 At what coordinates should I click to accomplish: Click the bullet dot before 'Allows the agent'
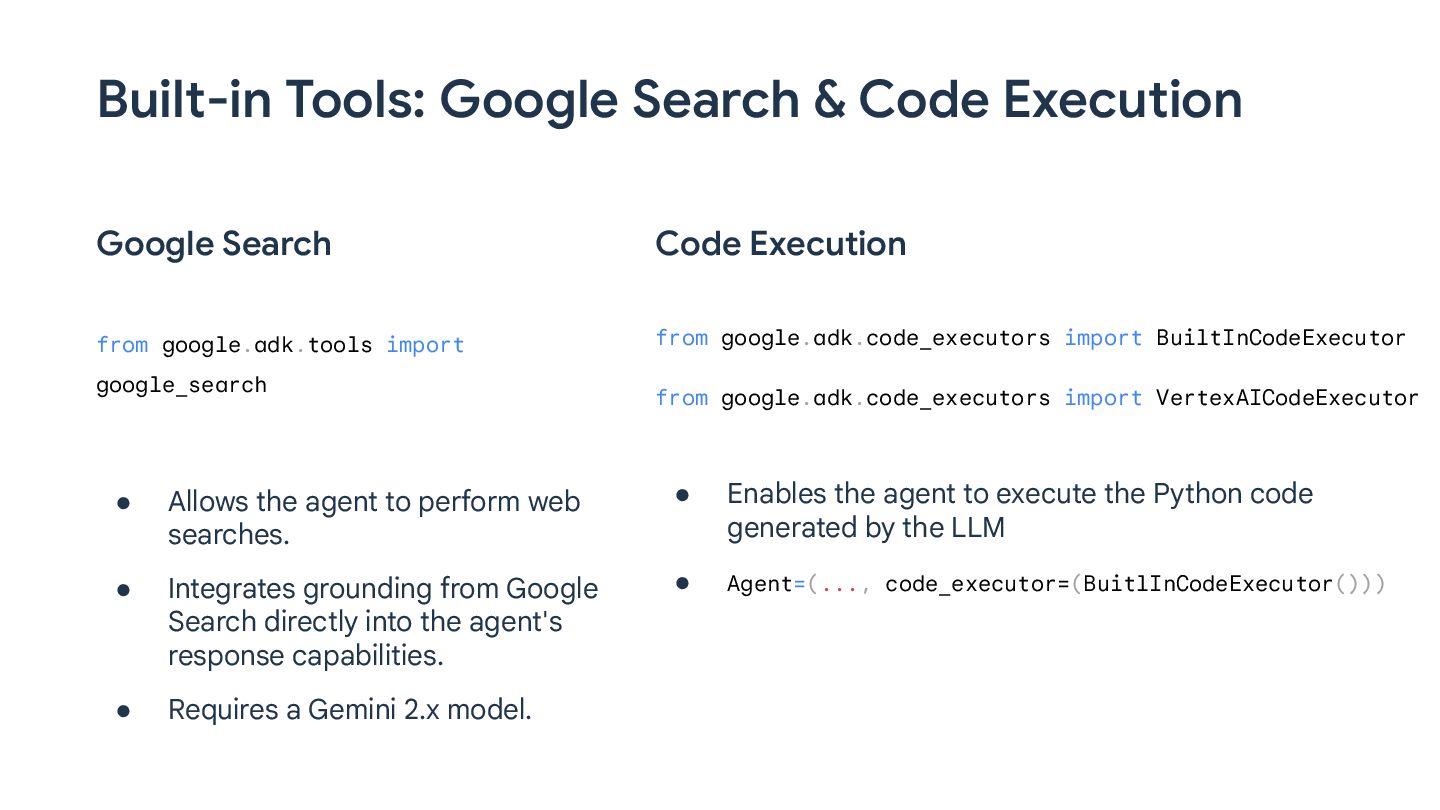click(124, 502)
